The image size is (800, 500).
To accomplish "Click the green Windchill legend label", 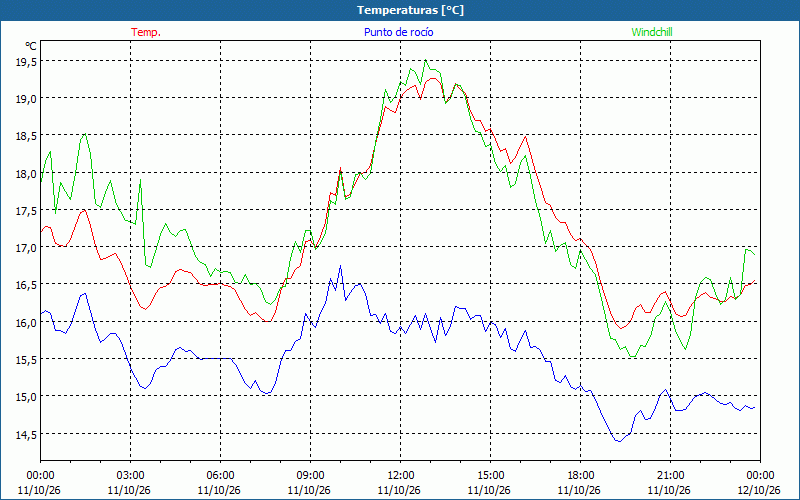I will (x=652, y=32).
